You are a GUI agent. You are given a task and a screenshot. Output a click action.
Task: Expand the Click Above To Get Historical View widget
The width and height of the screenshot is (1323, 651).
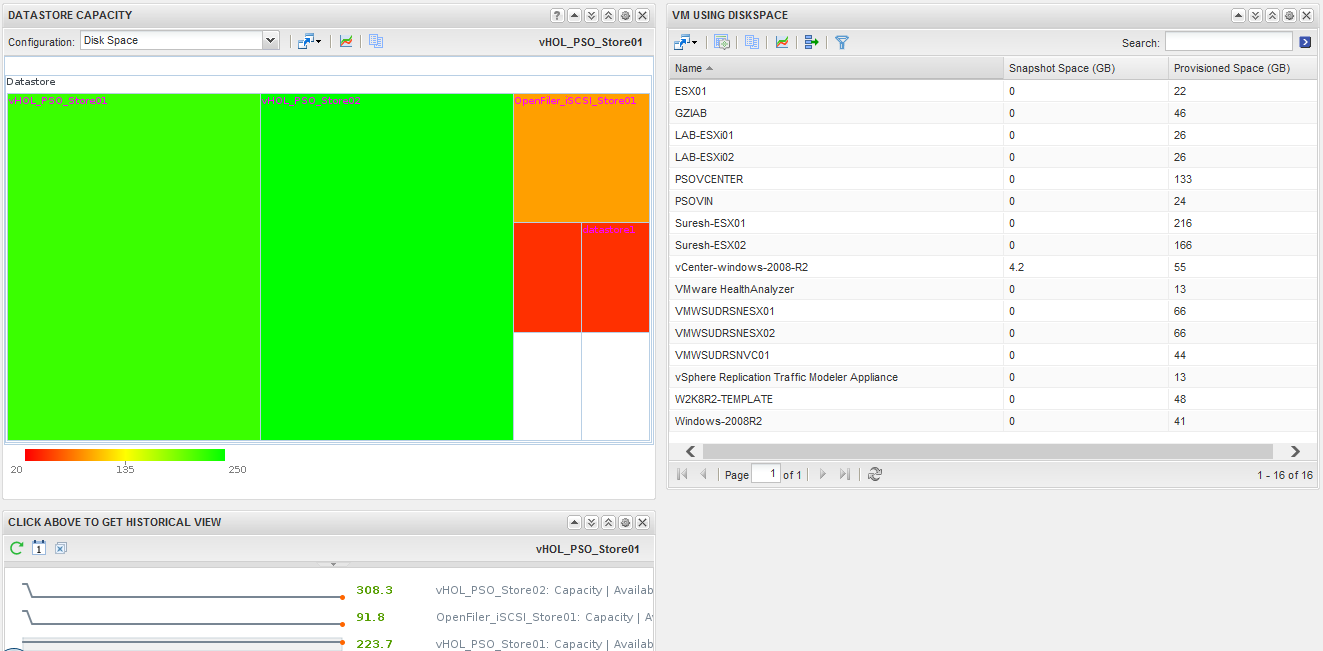pyautogui.click(x=591, y=522)
